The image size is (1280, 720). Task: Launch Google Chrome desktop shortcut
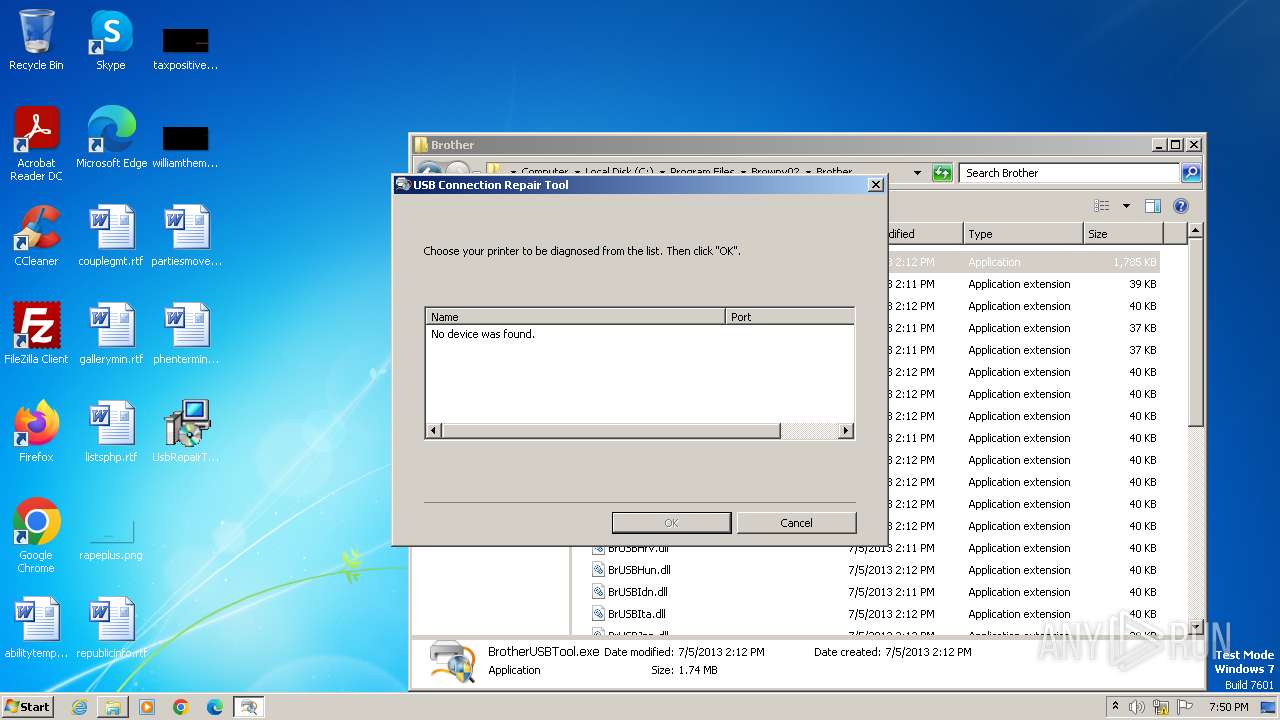pos(36,536)
